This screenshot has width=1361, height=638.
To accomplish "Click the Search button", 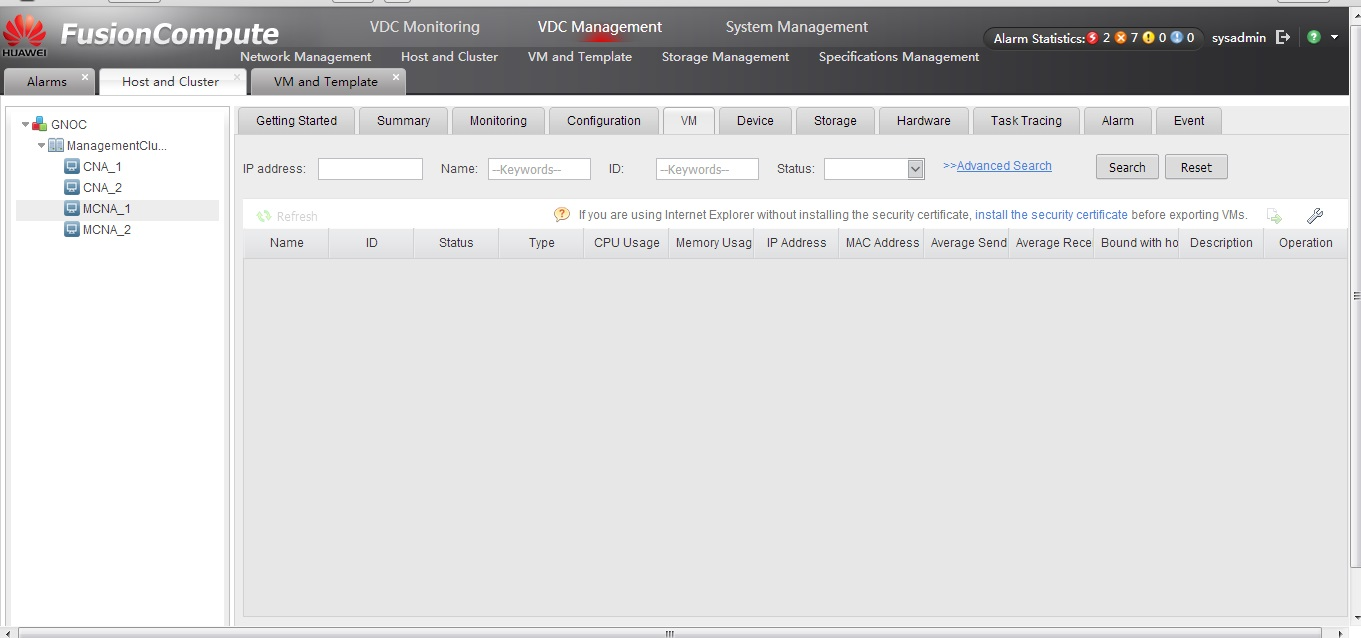I will [x=1127, y=168].
